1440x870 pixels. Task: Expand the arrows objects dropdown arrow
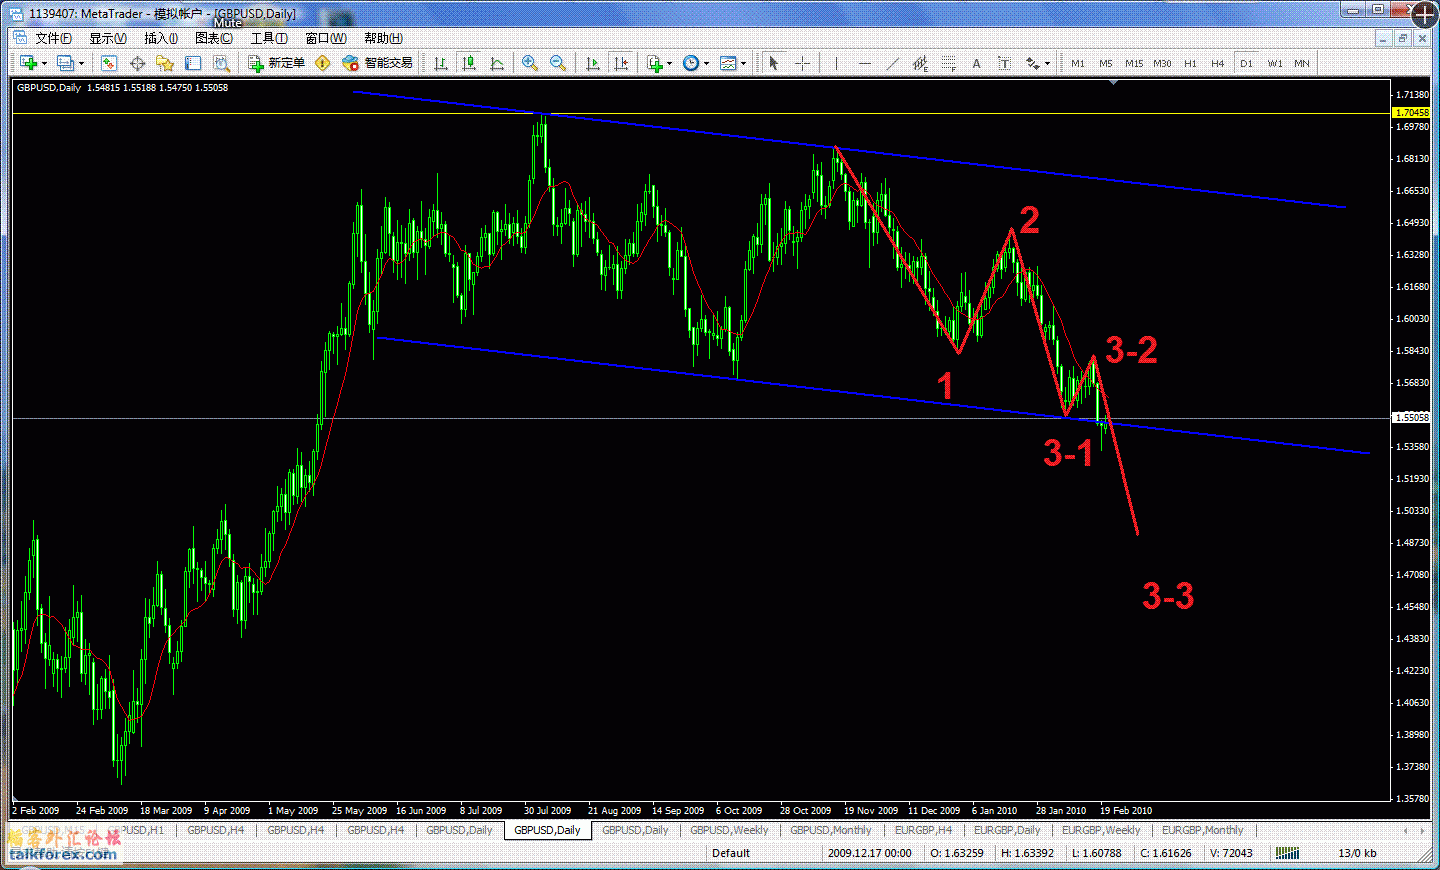[1047, 63]
